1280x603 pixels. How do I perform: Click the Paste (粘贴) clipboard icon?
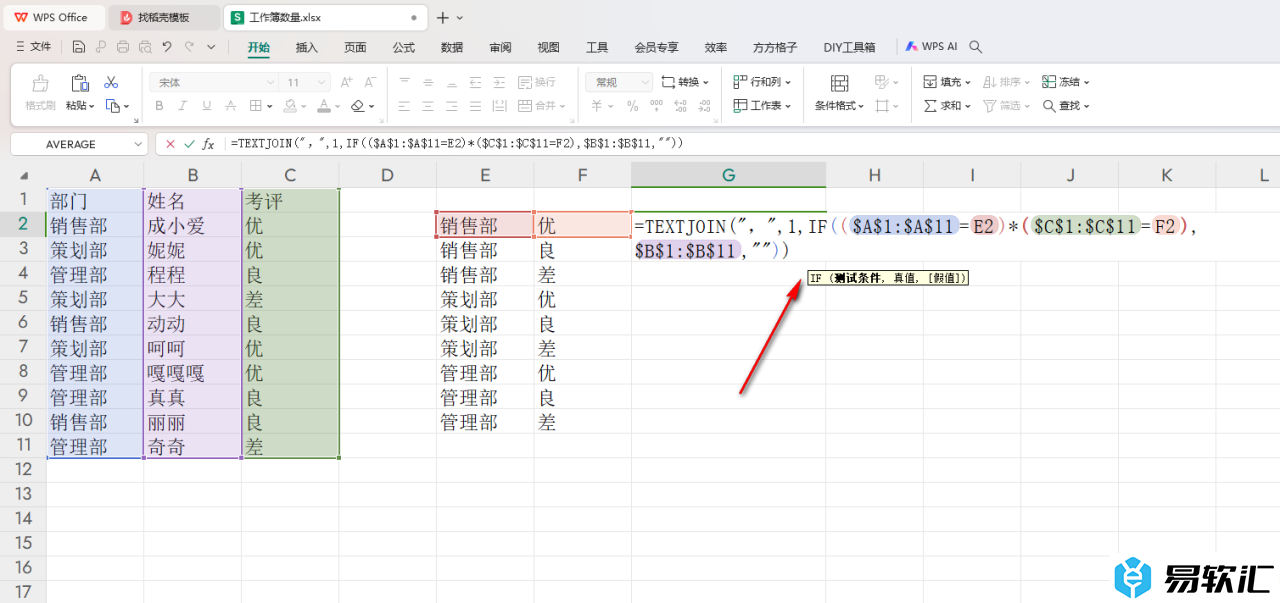click(80, 83)
